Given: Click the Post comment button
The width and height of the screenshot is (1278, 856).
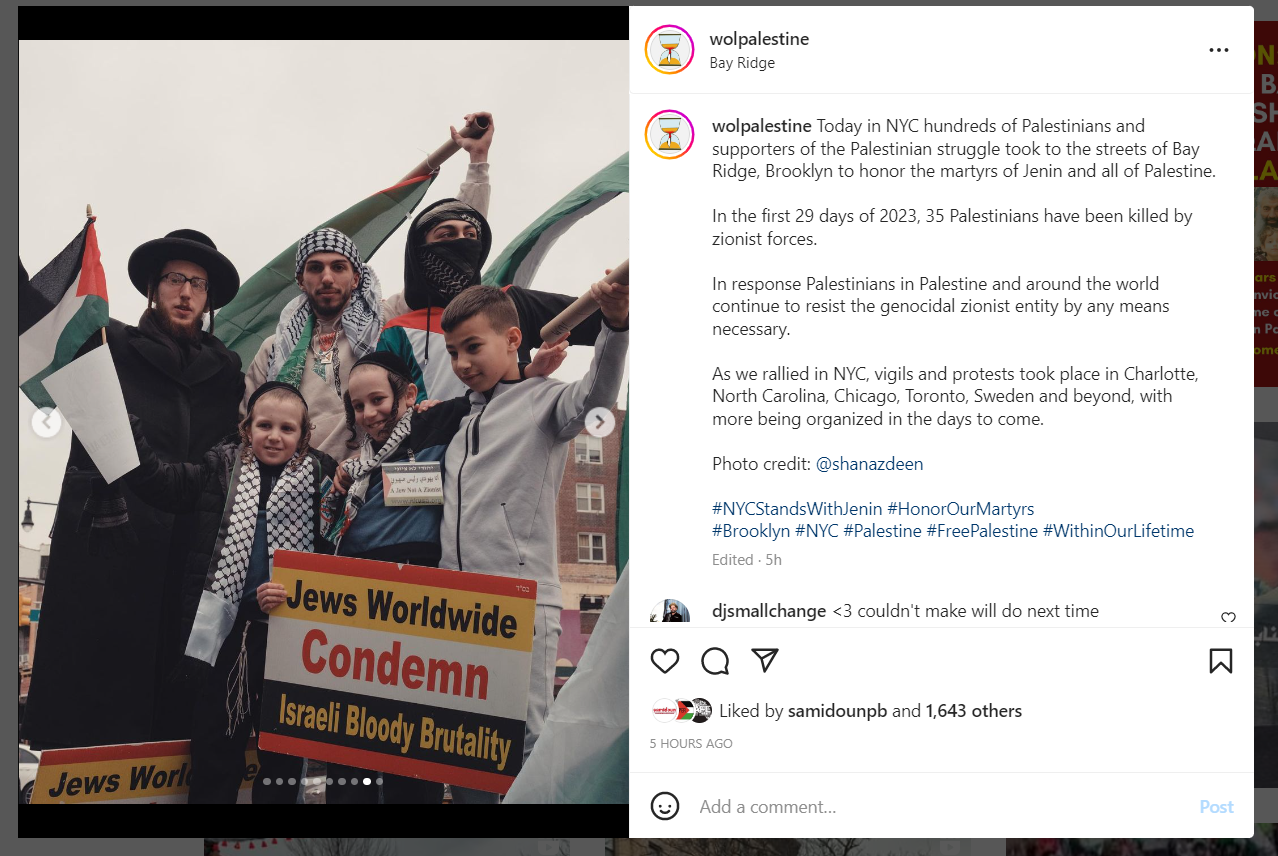Looking at the screenshot, I should click(1216, 806).
